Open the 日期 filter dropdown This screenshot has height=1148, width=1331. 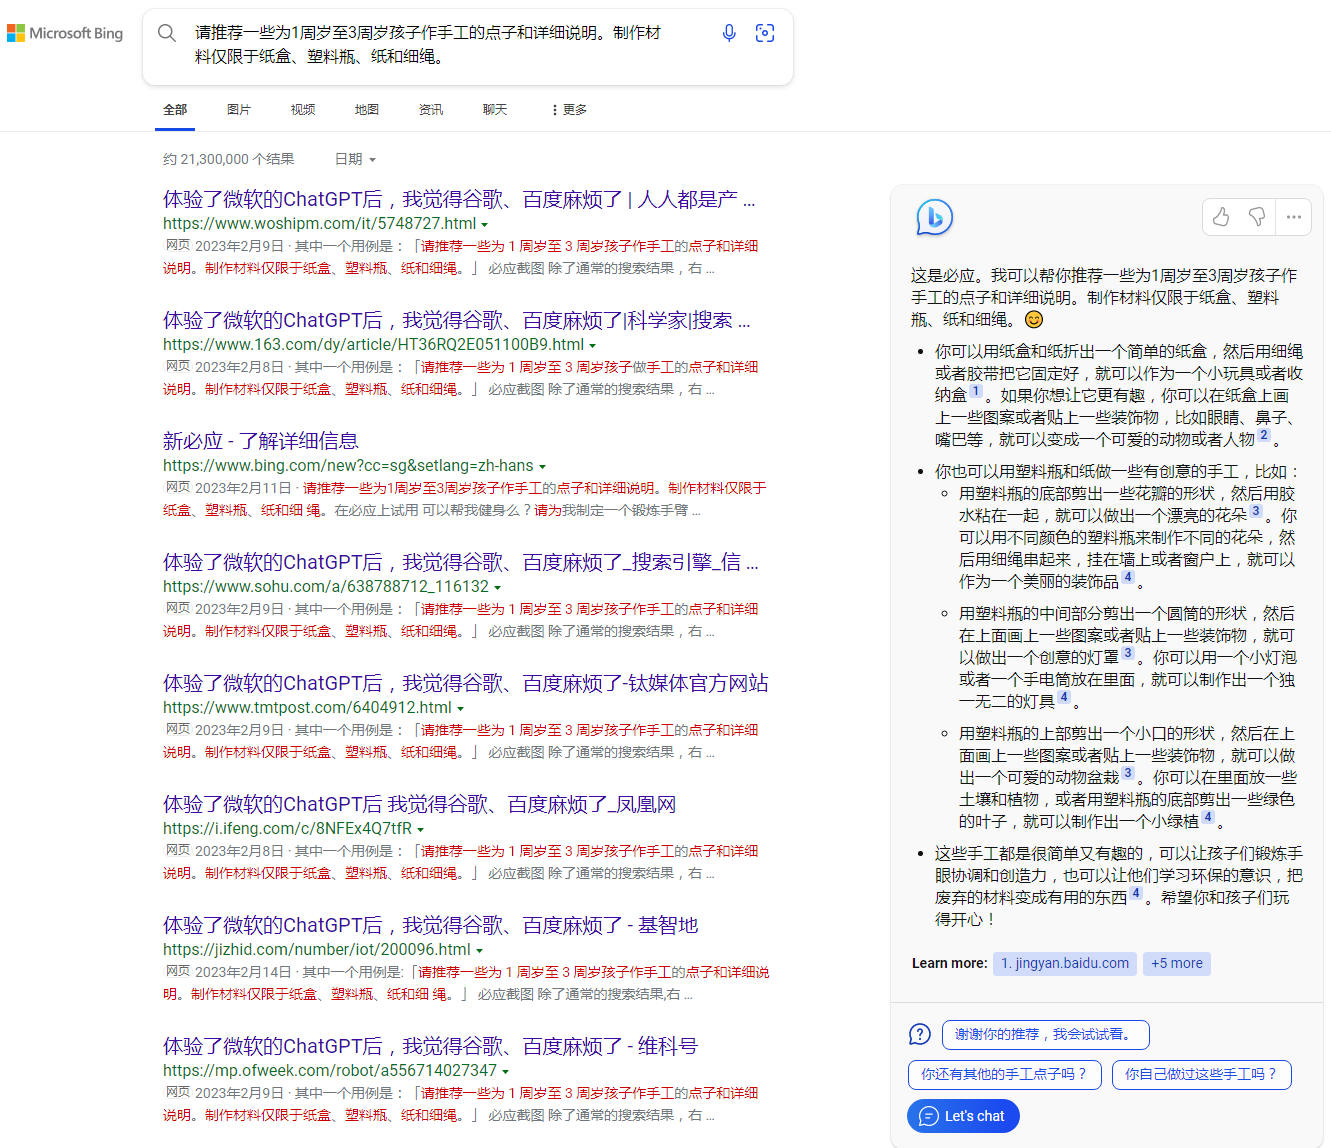click(x=355, y=159)
